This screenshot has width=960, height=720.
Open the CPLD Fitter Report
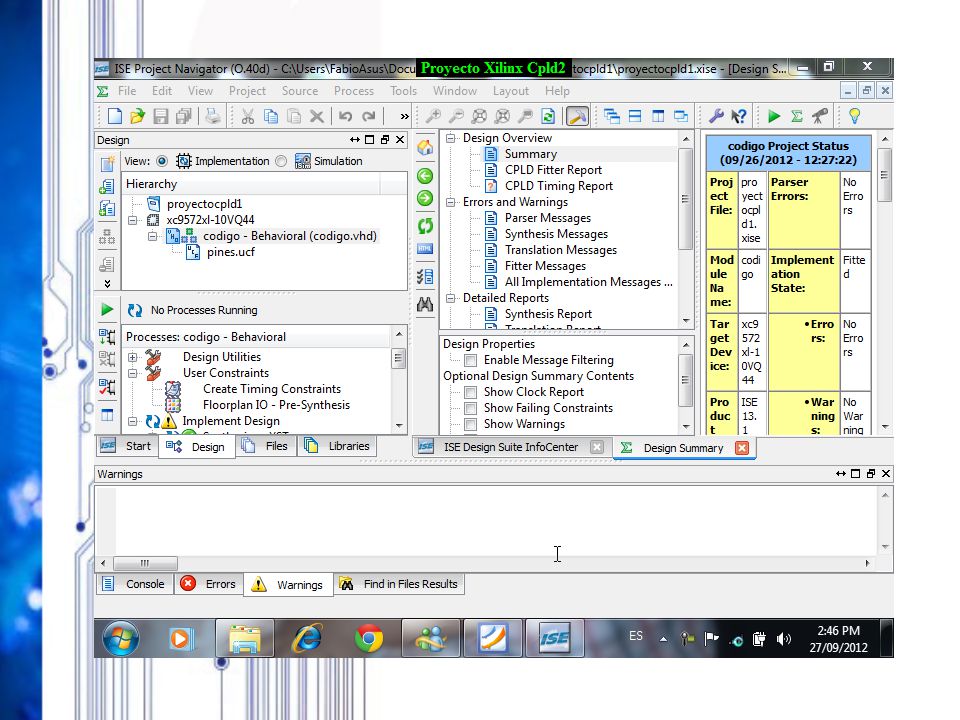553,170
